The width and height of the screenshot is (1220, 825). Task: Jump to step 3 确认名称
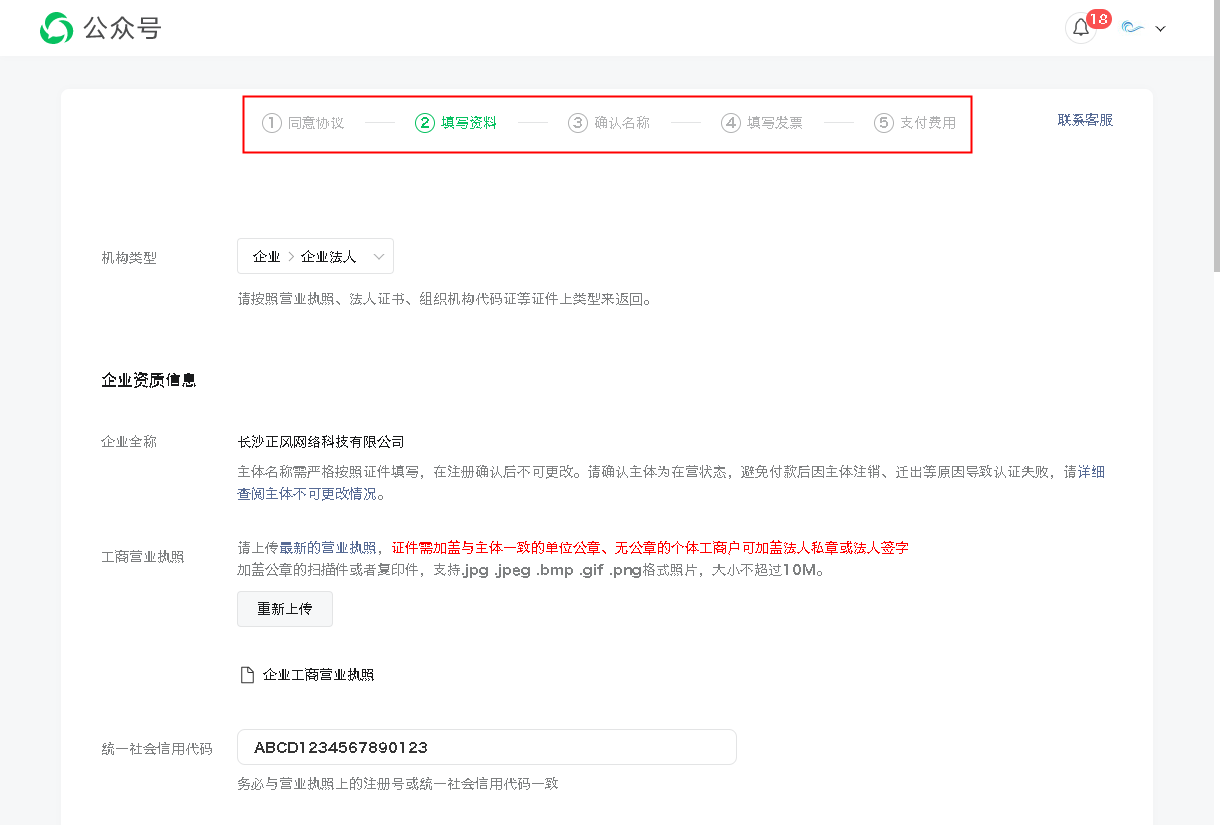click(x=609, y=123)
